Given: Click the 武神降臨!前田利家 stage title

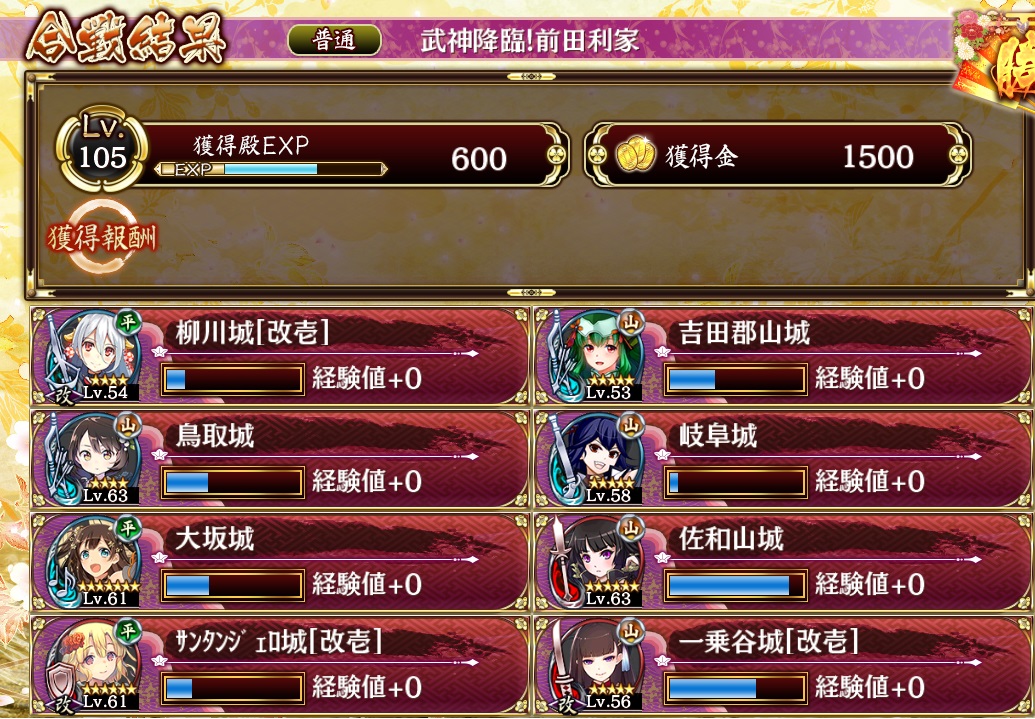Looking at the screenshot, I should coord(529,41).
